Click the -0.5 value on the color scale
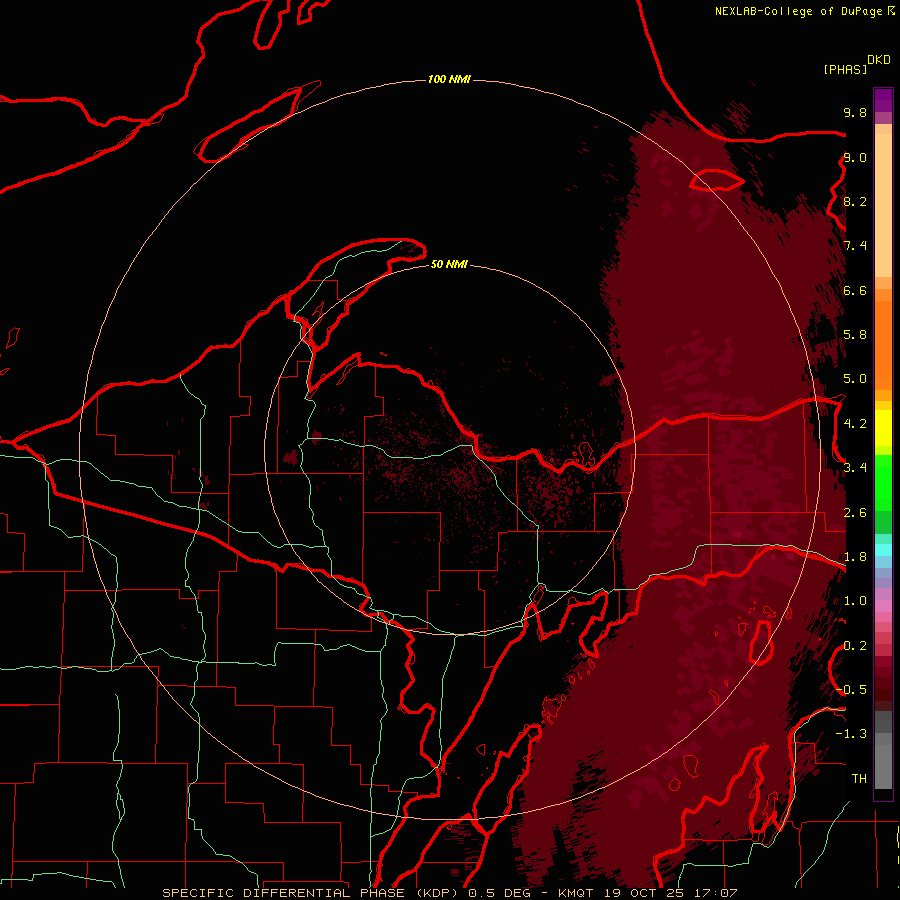 pyautogui.click(x=852, y=690)
